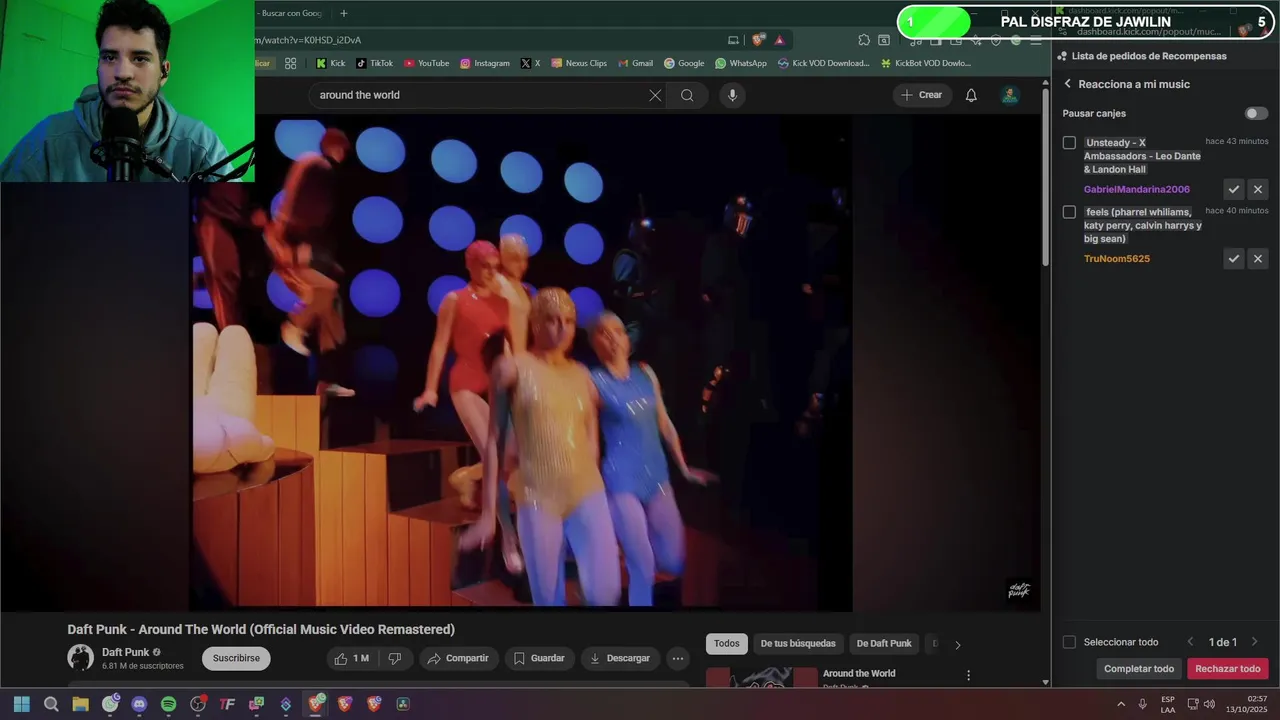Open the YouTube bookmark
This screenshot has height=720, width=1280.
(427, 63)
